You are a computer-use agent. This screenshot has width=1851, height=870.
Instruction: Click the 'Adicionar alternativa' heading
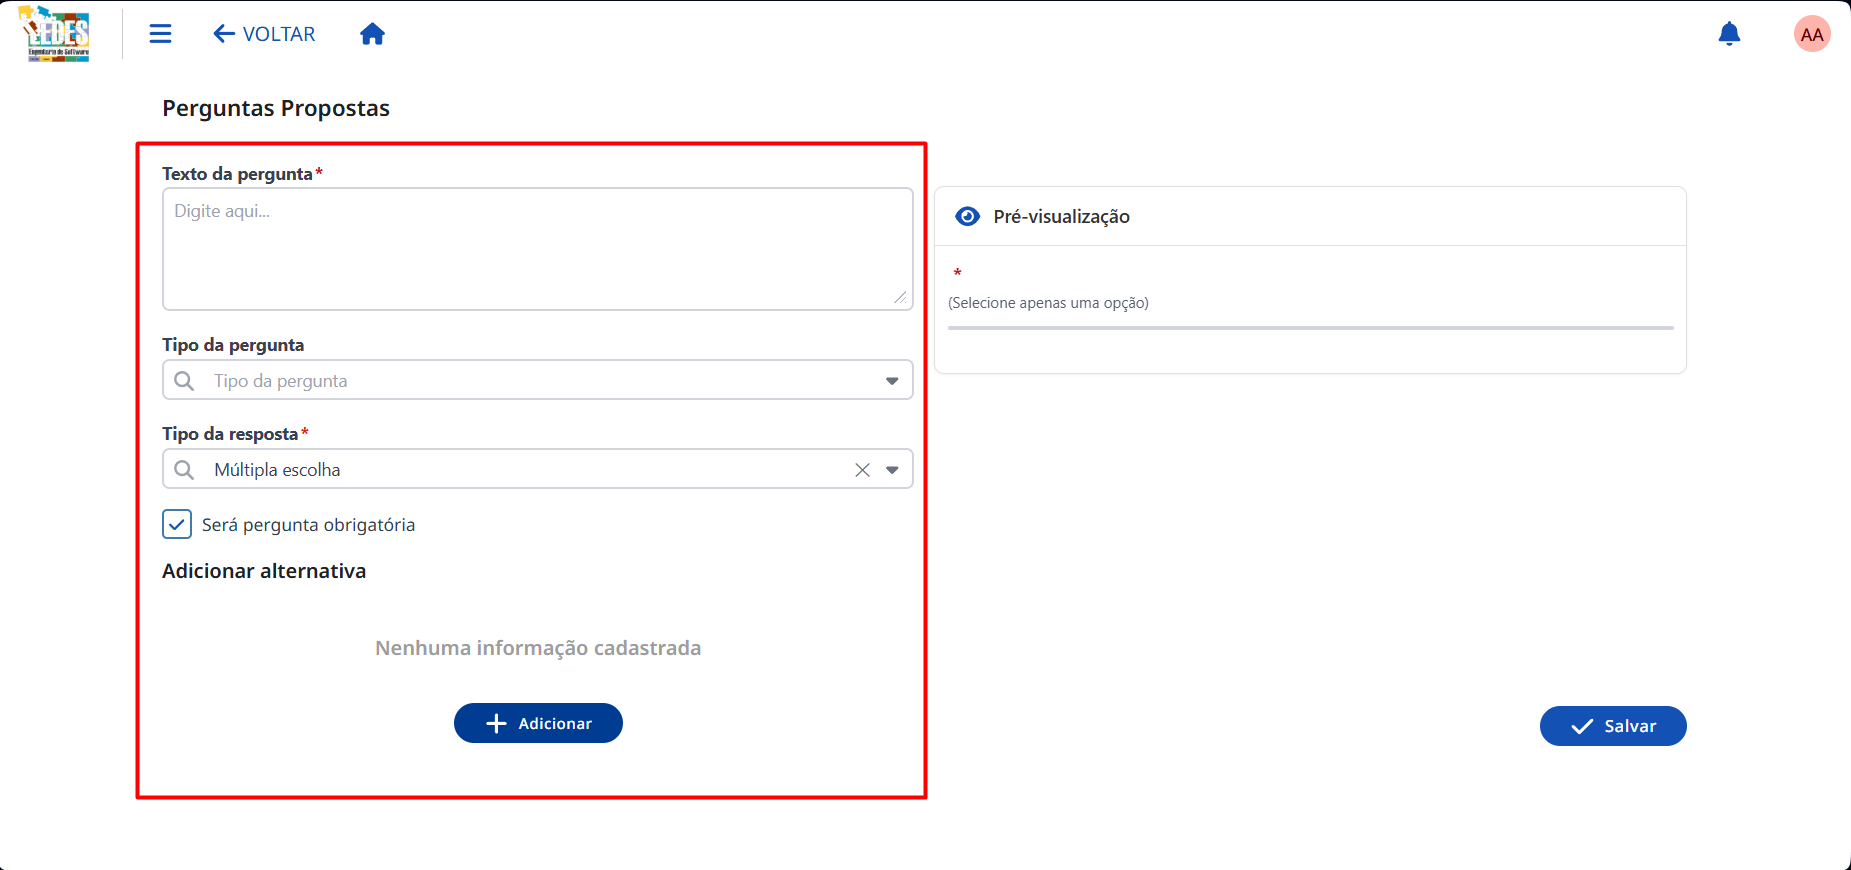click(264, 571)
